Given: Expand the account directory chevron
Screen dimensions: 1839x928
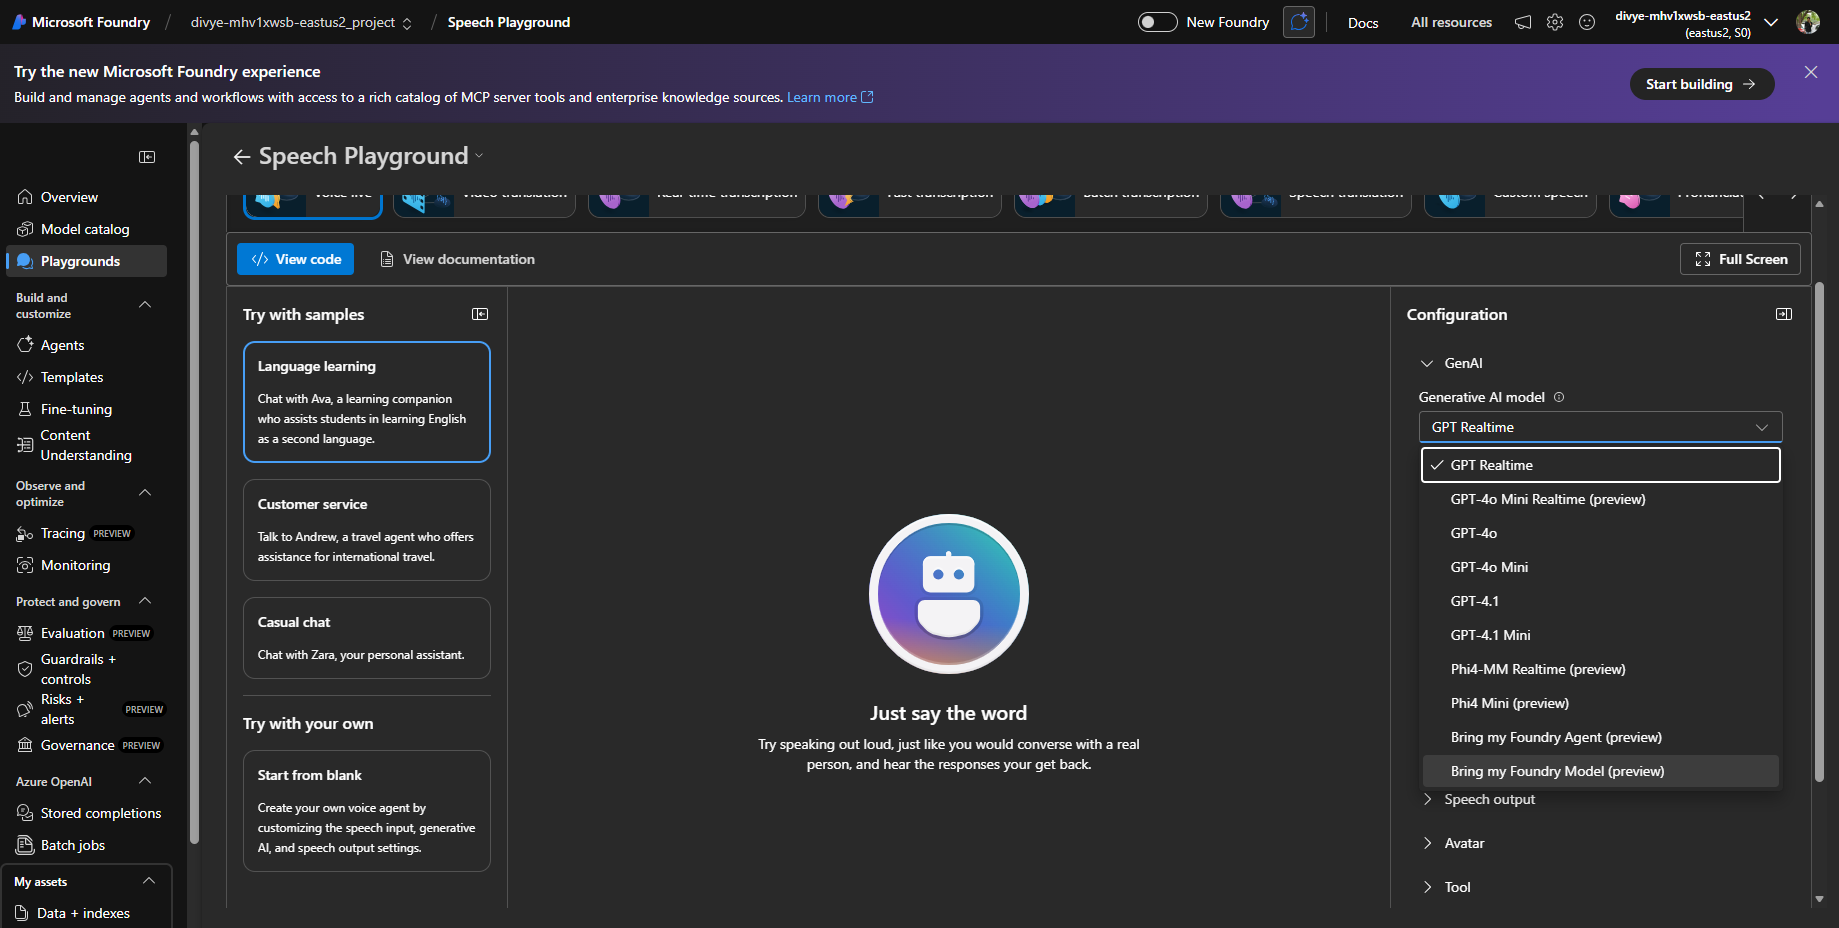Looking at the screenshot, I should point(1771,22).
